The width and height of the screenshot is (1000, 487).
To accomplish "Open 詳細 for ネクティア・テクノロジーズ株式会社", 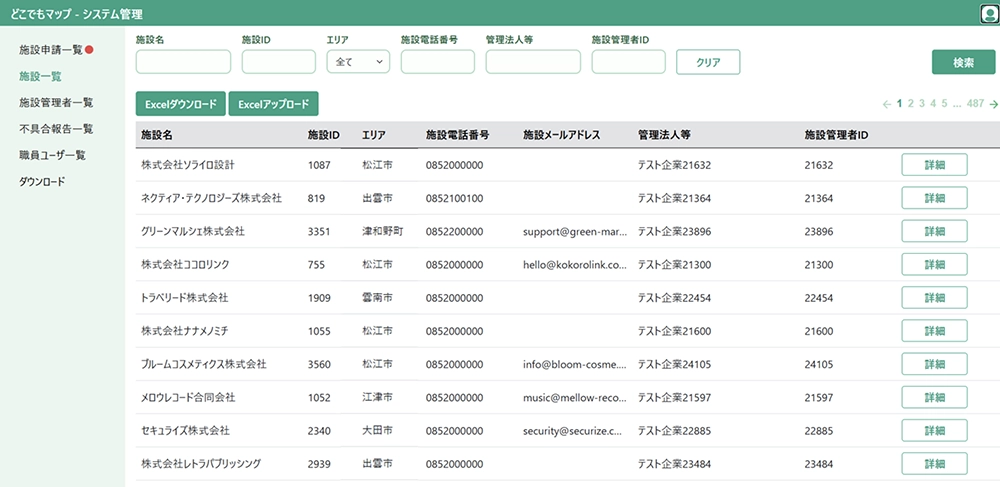I will [x=934, y=198].
